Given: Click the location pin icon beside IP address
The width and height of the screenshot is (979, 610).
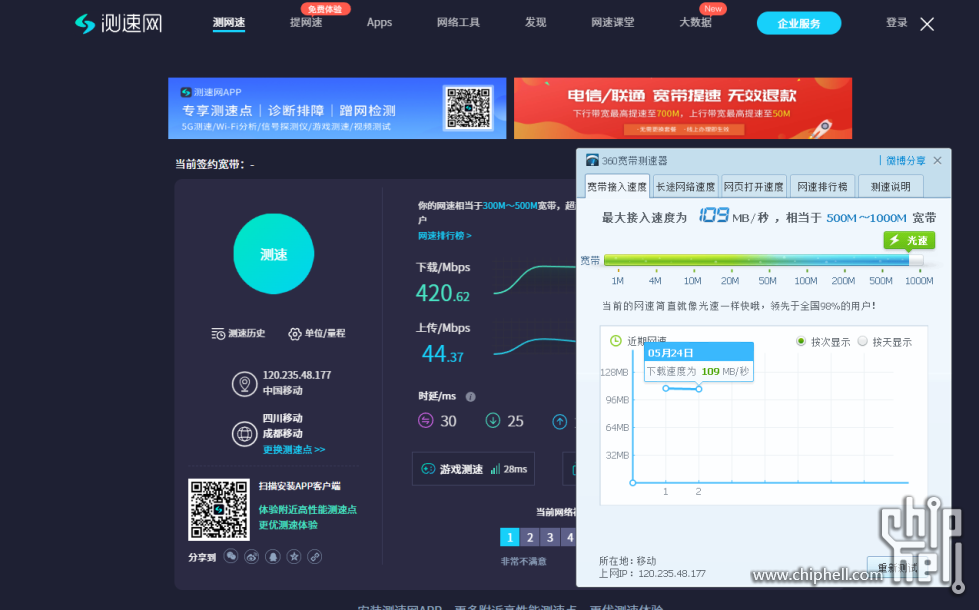Looking at the screenshot, I should tap(244, 384).
